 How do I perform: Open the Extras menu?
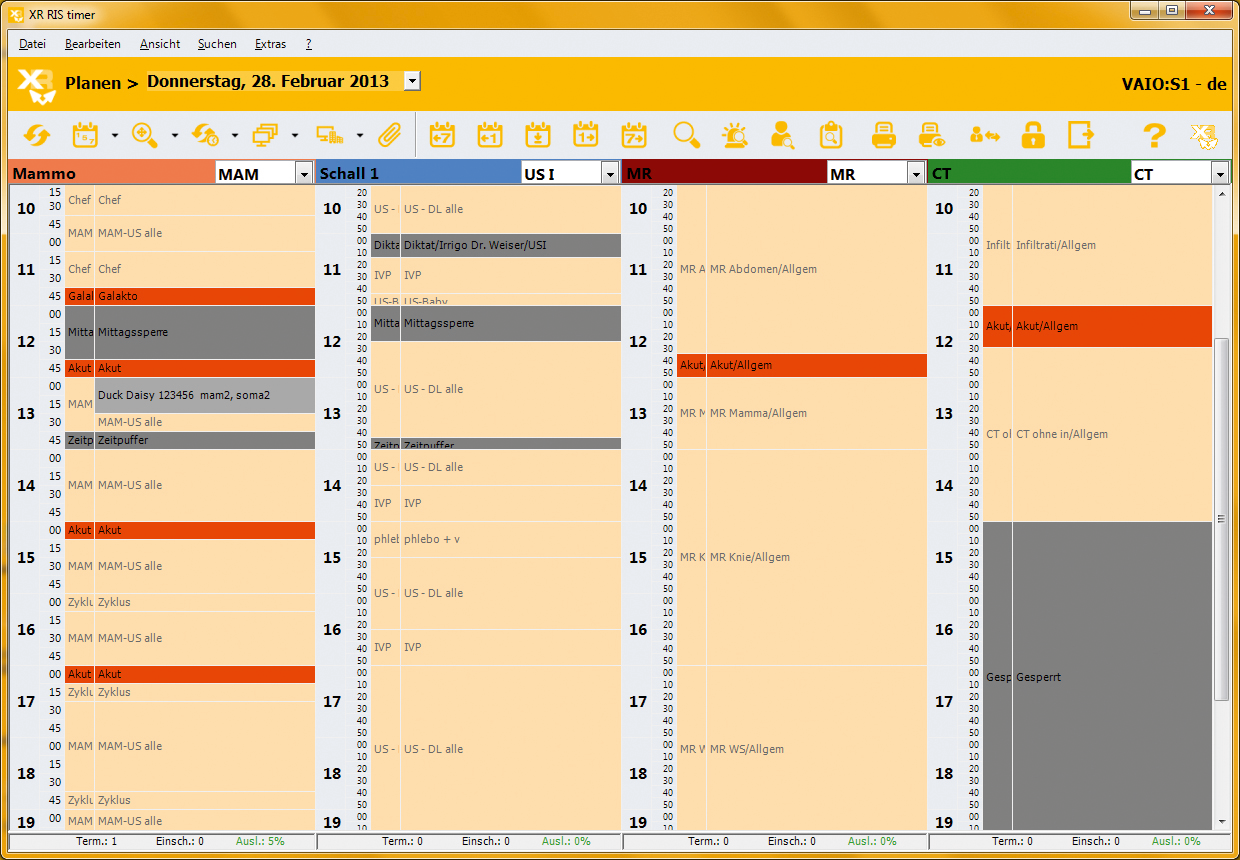[x=270, y=44]
